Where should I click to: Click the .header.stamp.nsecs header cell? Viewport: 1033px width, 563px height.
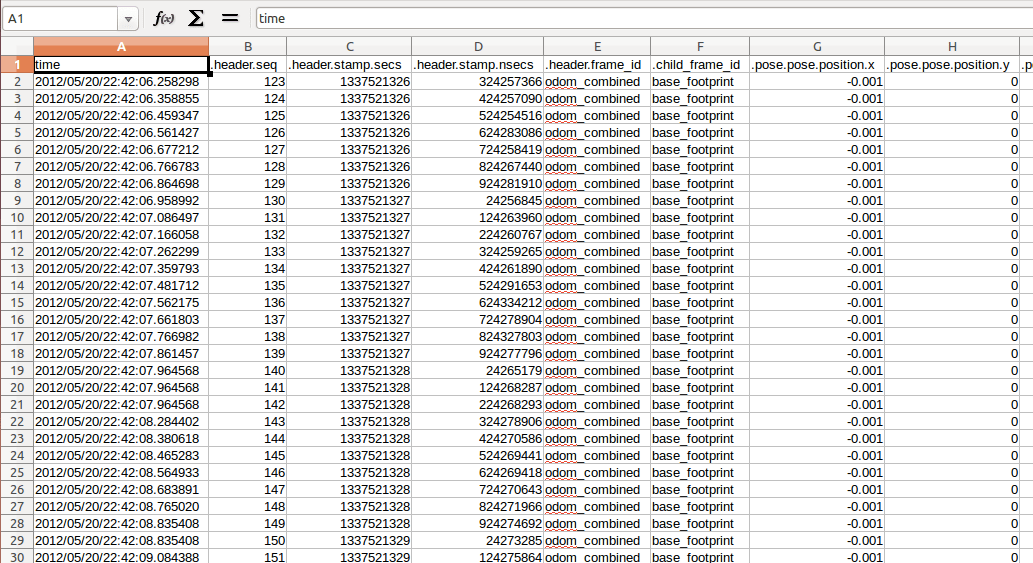point(478,65)
